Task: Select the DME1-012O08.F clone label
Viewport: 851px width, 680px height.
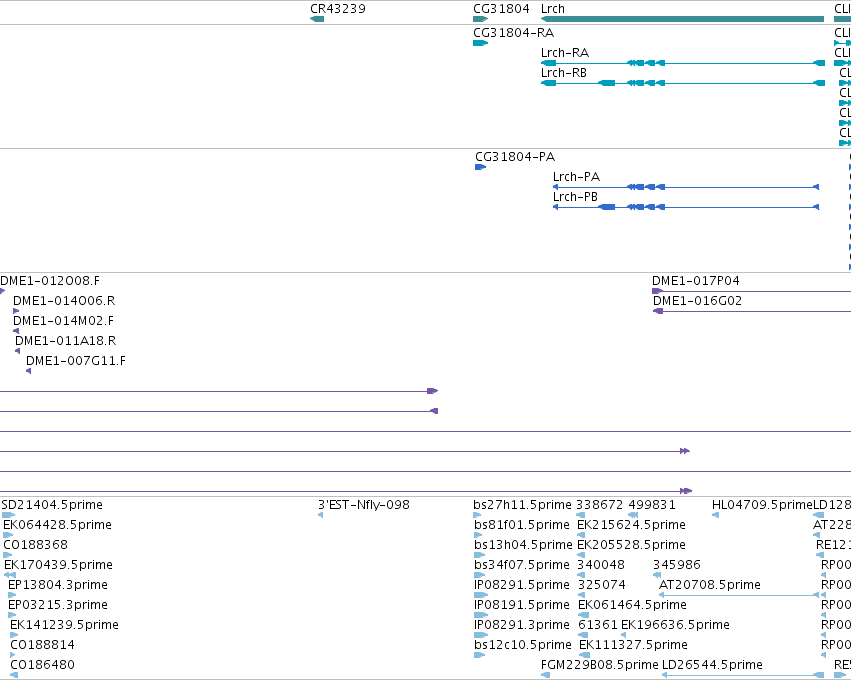Action: [x=50, y=281]
